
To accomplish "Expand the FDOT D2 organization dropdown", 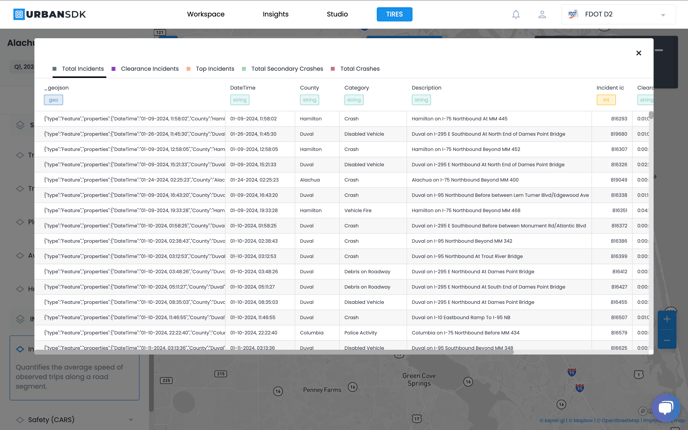I will tap(618, 14).
